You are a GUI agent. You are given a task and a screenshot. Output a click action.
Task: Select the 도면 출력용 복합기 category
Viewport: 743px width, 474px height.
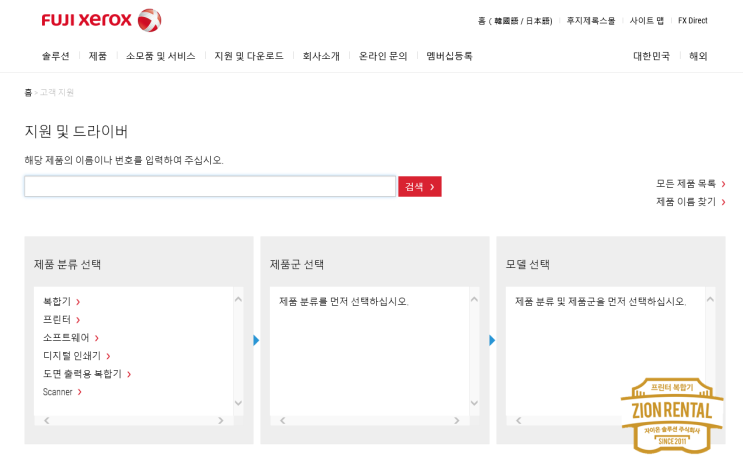tap(87, 374)
